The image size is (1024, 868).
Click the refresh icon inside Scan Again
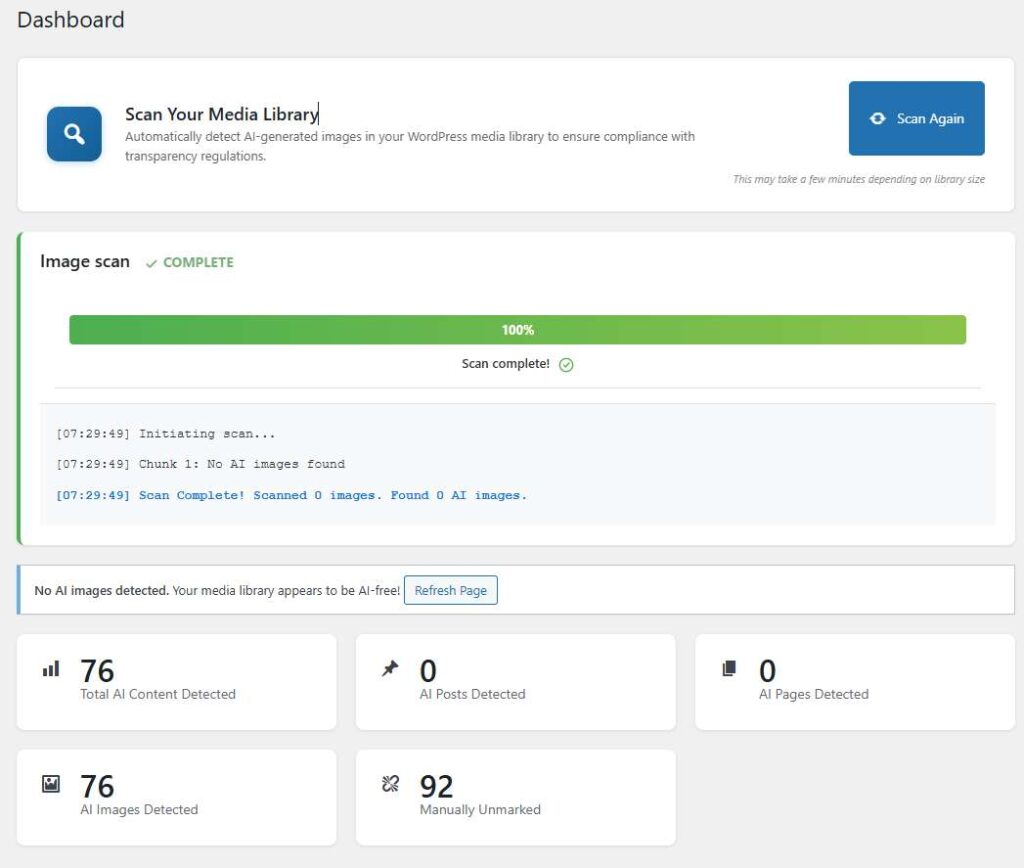pyautogui.click(x=877, y=118)
